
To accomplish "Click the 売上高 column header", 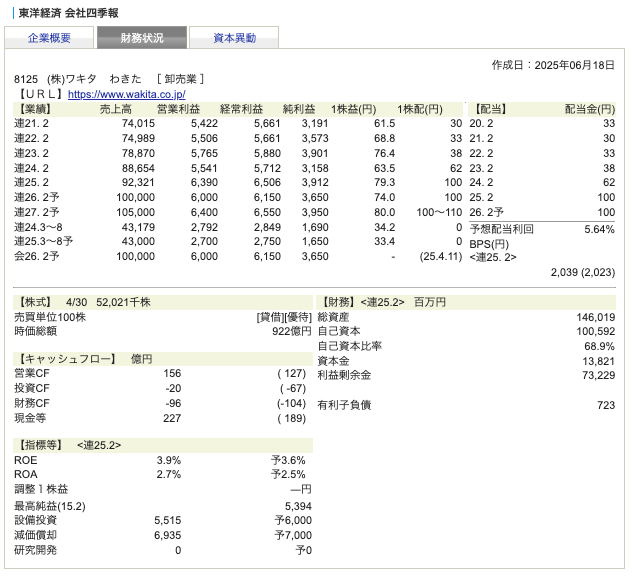I will click(x=116, y=109).
